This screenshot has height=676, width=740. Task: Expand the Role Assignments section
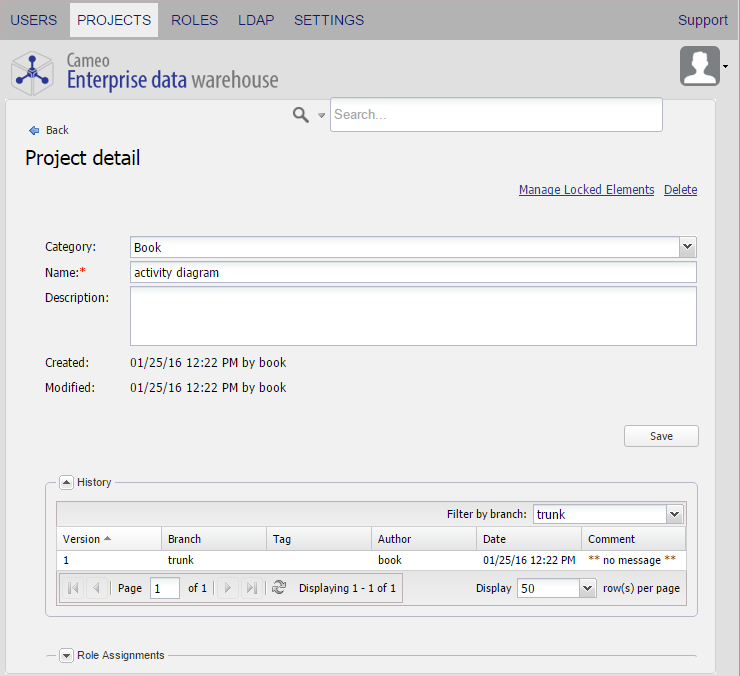pos(66,655)
